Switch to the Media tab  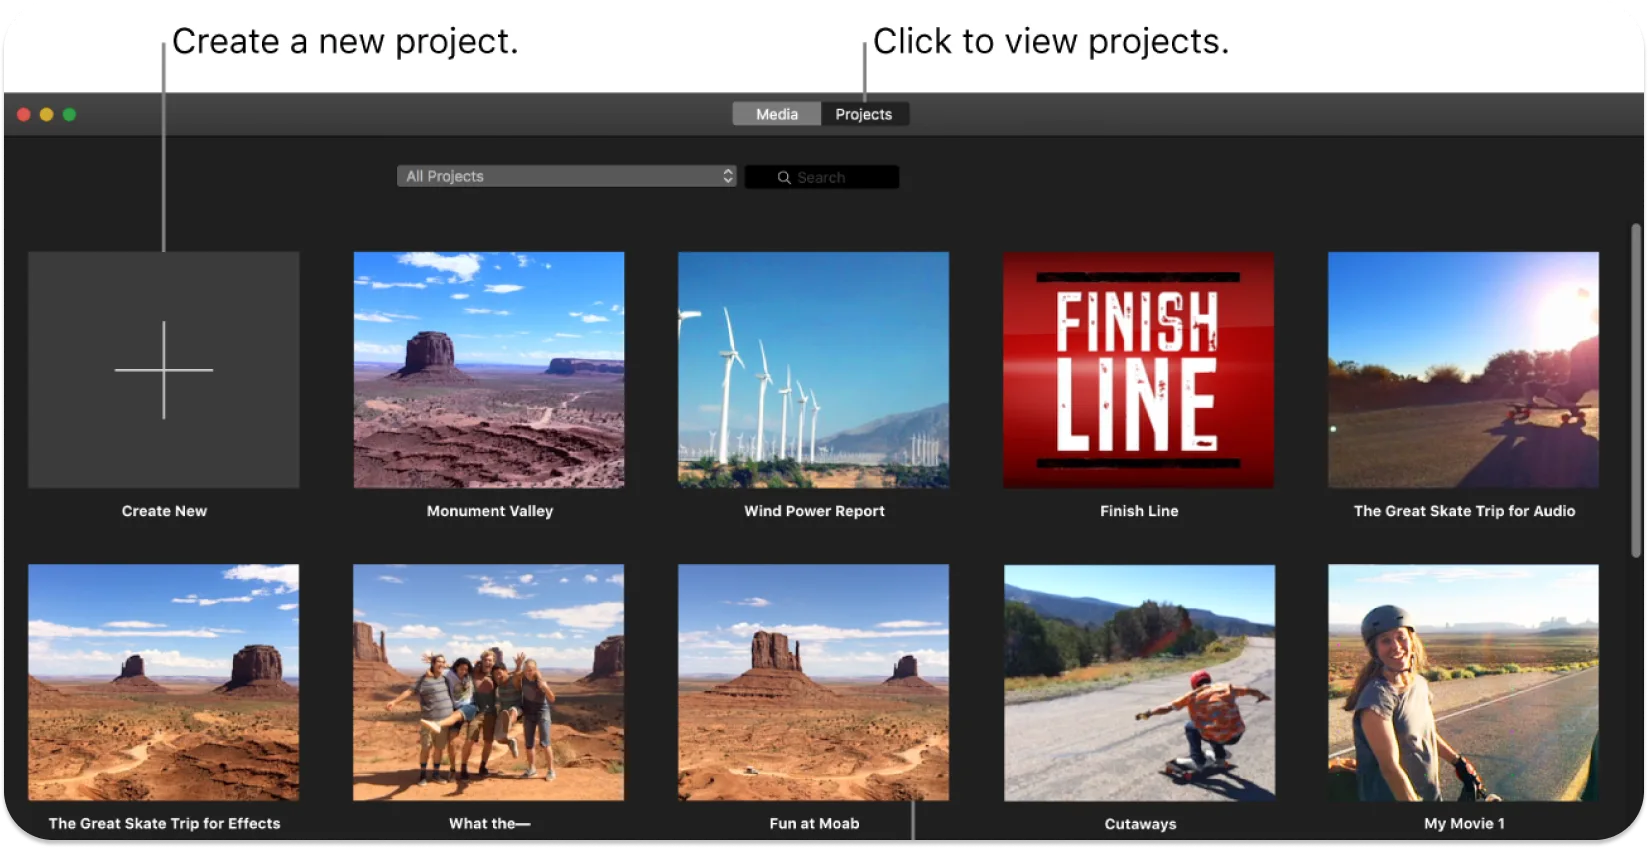click(777, 114)
